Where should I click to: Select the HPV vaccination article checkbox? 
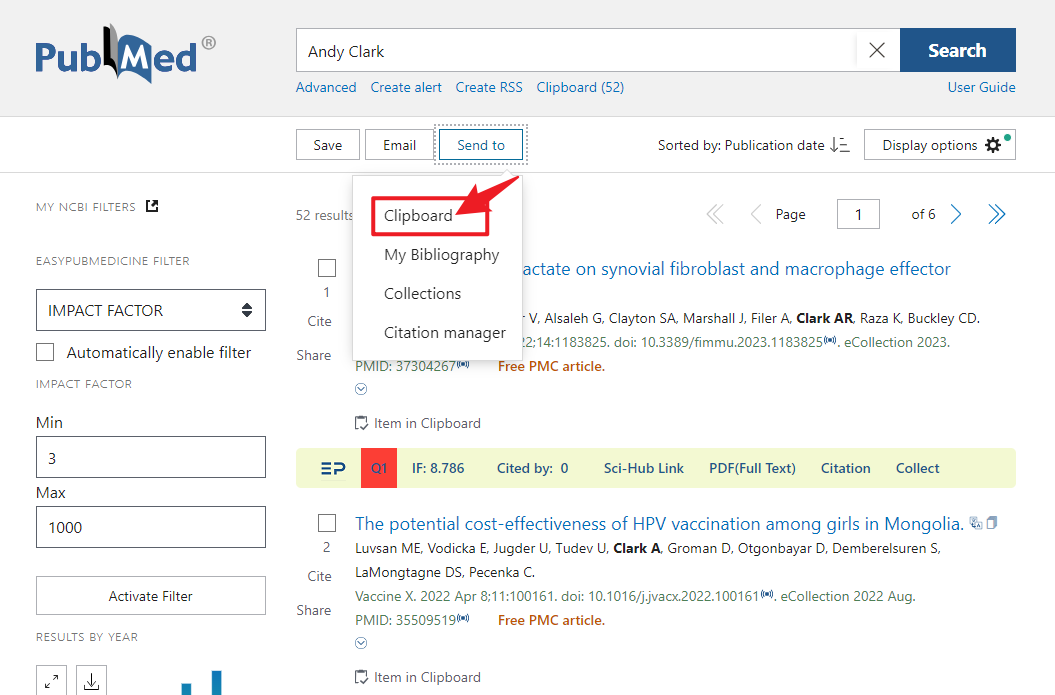pos(327,523)
